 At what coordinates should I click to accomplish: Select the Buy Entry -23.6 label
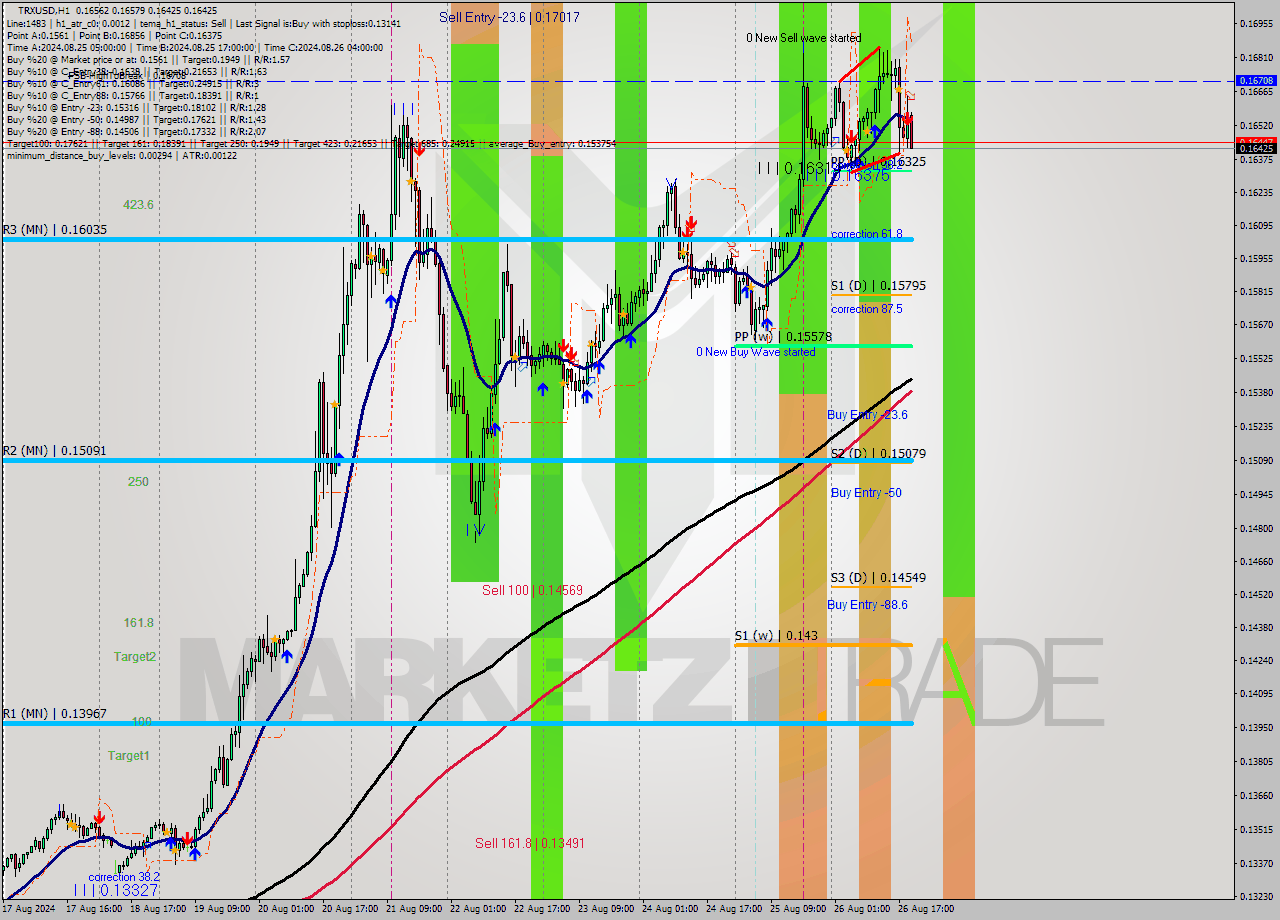tap(867, 414)
